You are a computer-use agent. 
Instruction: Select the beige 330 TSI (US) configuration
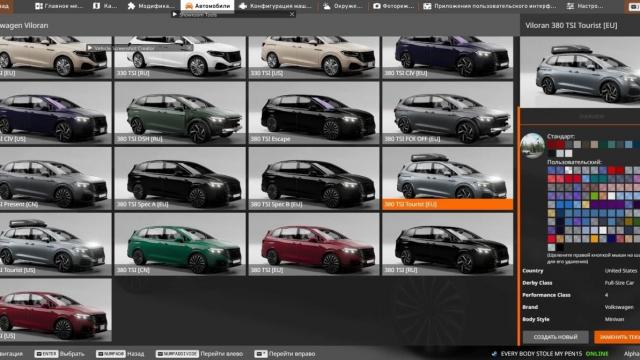coord(313,57)
